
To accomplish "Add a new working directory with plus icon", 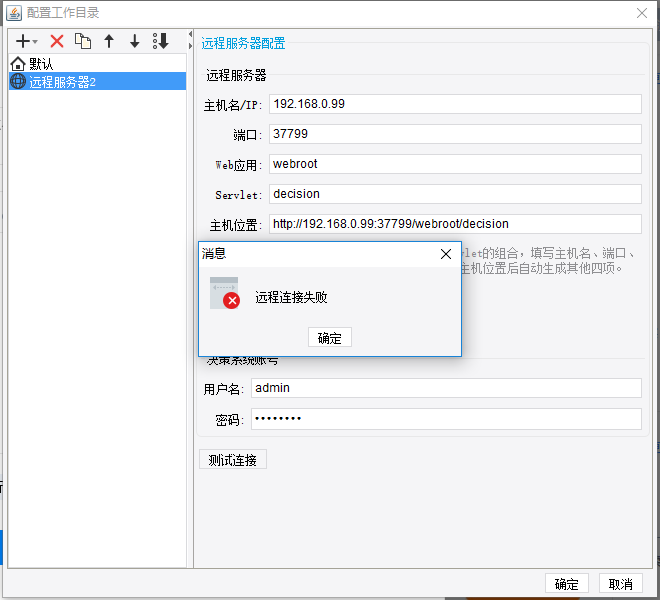I will pos(23,41).
